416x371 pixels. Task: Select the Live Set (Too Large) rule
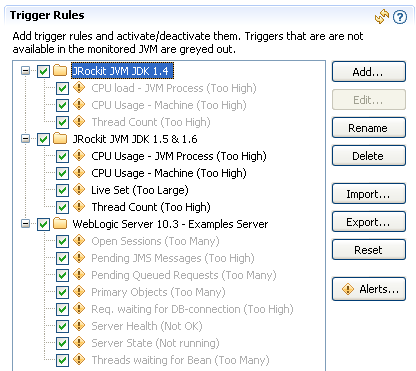tap(140, 190)
